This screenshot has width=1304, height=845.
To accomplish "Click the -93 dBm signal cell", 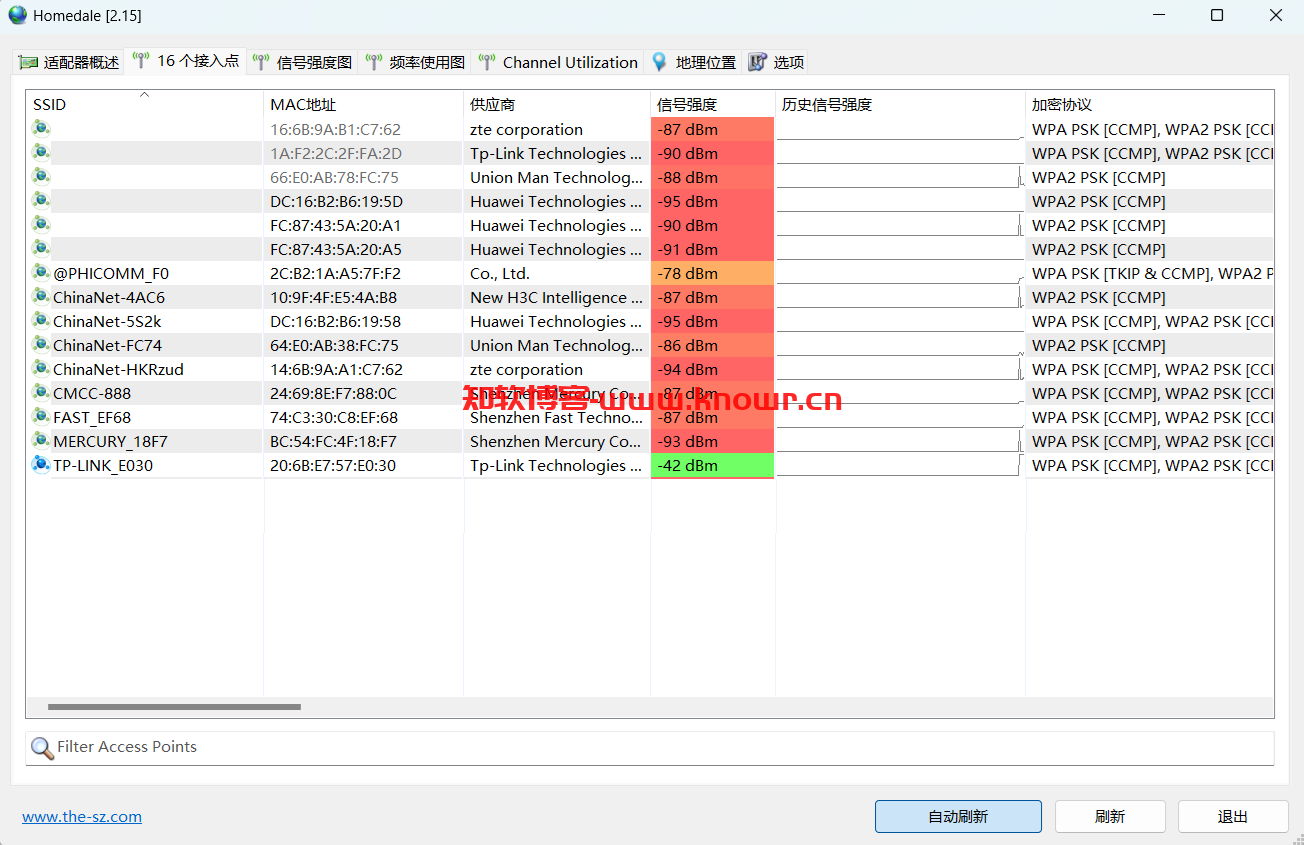I will tap(713, 441).
